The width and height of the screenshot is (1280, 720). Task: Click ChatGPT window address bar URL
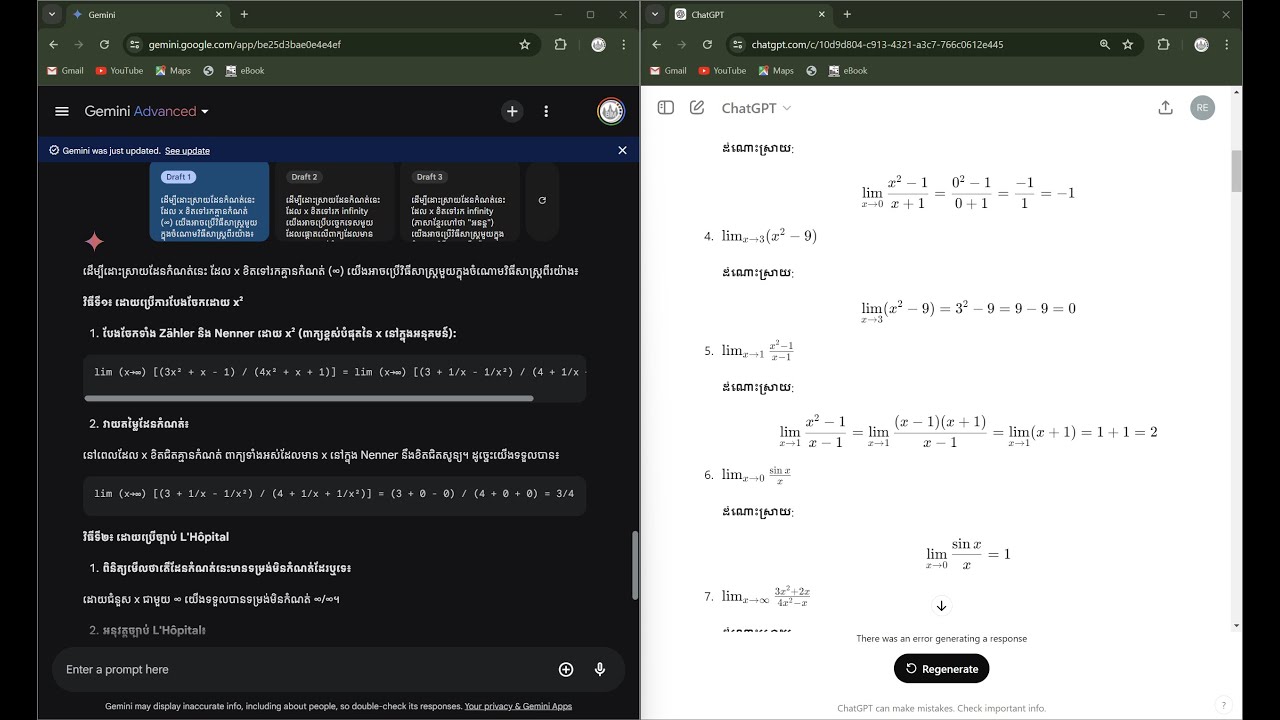pyautogui.click(x=877, y=45)
